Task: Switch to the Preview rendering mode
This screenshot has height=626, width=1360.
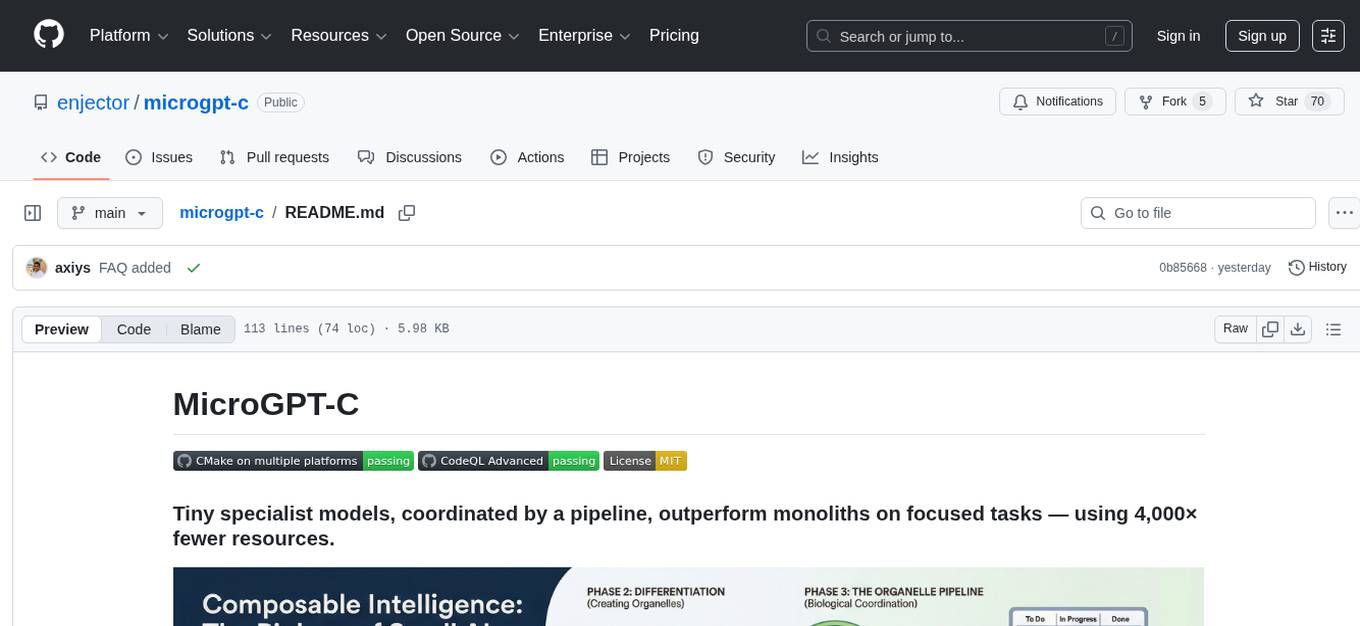Action: (x=61, y=328)
